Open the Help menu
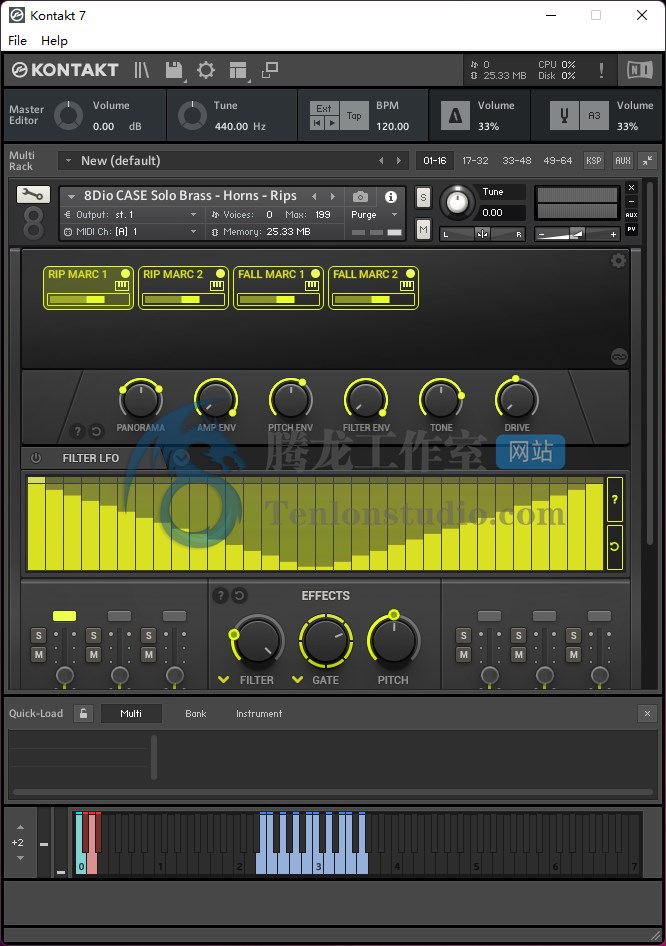Image resolution: width=666 pixels, height=946 pixels. point(54,40)
